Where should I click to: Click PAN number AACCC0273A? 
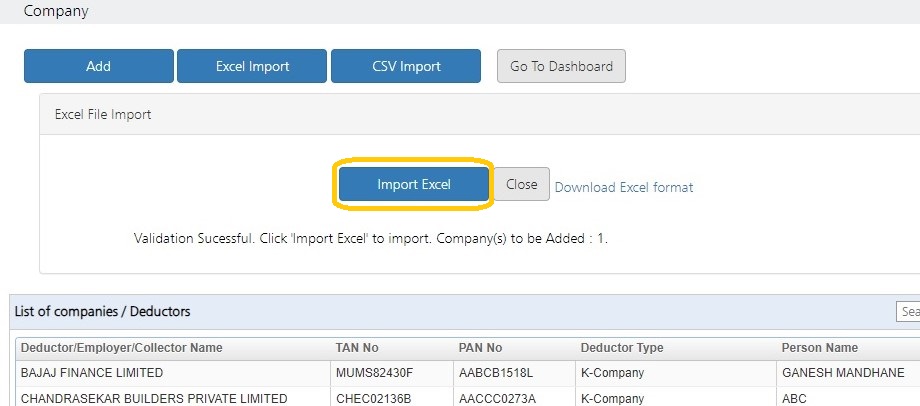pos(497,399)
